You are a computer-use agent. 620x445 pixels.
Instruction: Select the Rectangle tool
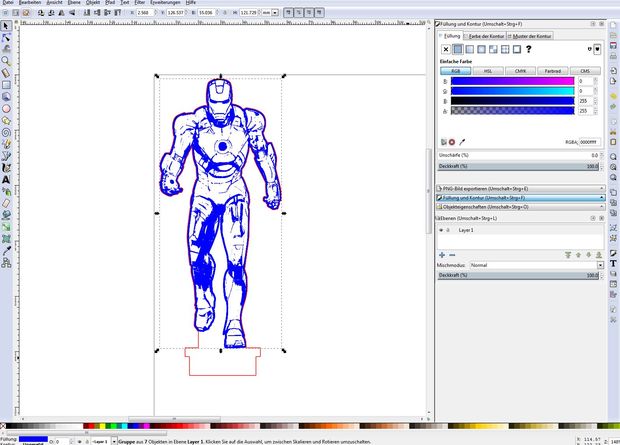click(x=6, y=85)
